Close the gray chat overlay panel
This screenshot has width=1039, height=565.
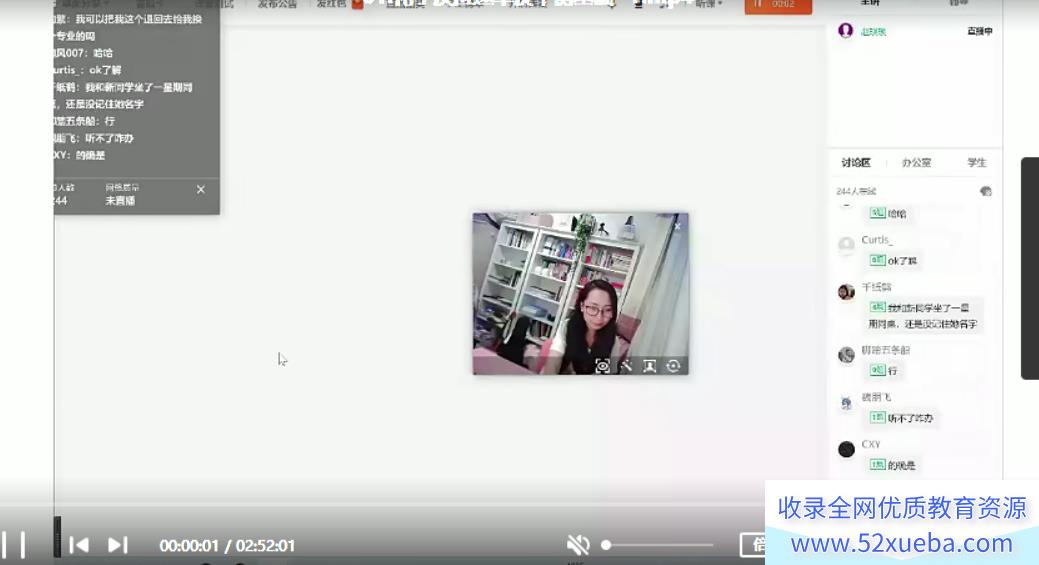[x=201, y=189]
